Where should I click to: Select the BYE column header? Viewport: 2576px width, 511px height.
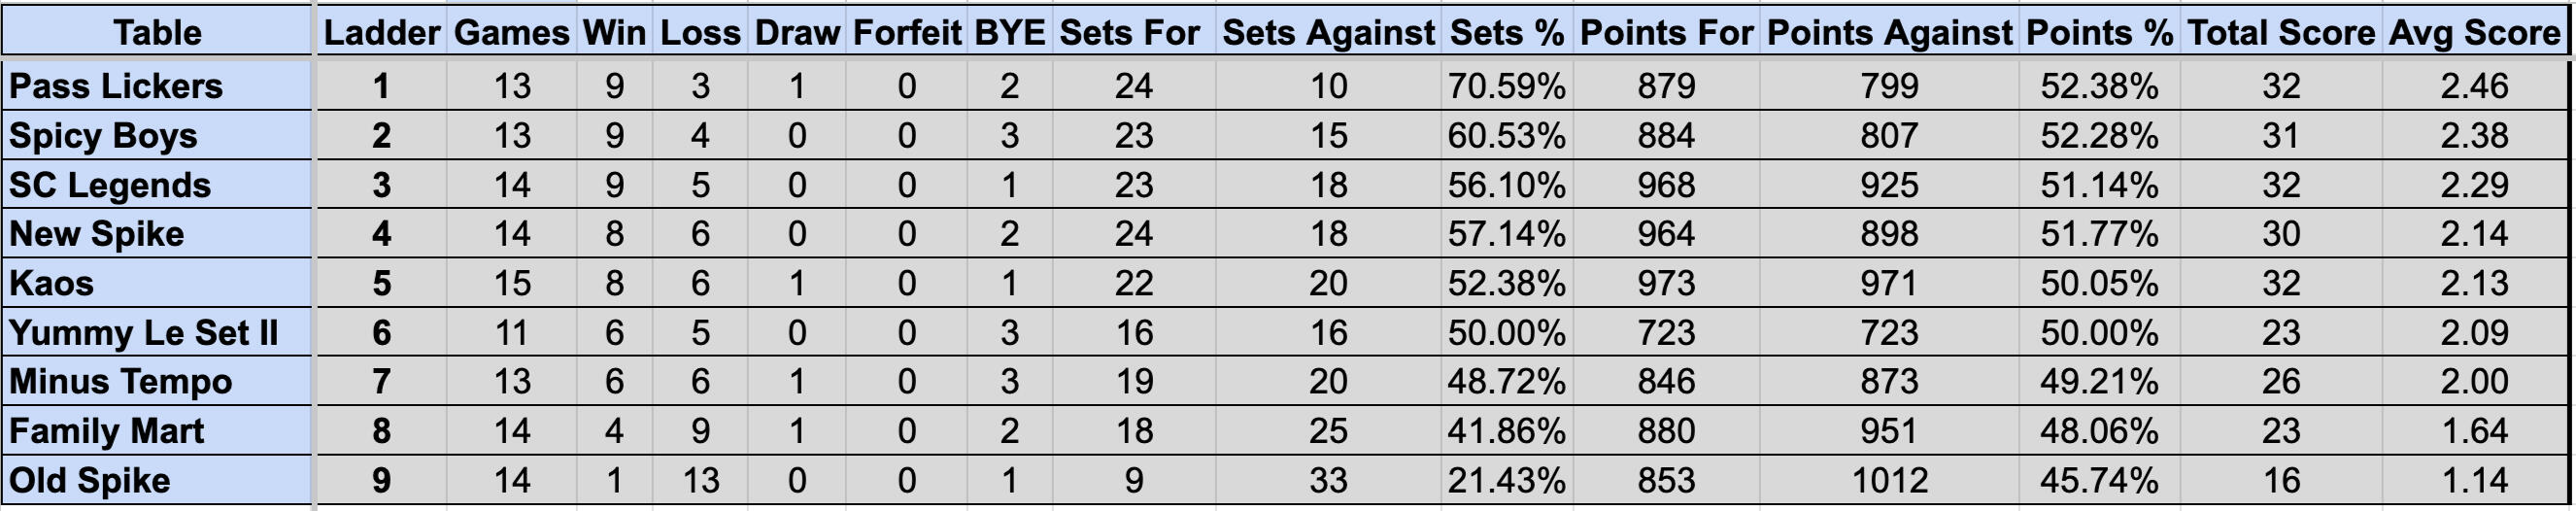[1009, 32]
